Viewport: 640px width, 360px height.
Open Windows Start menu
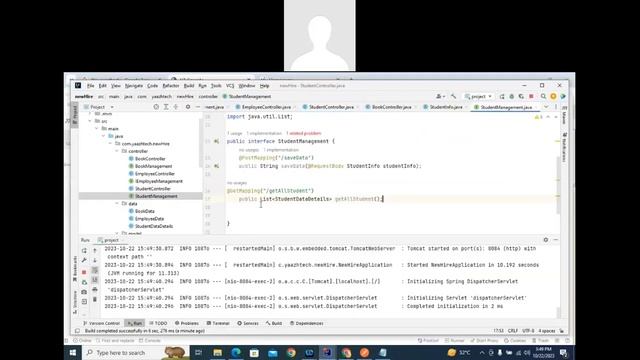(x=73, y=352)
